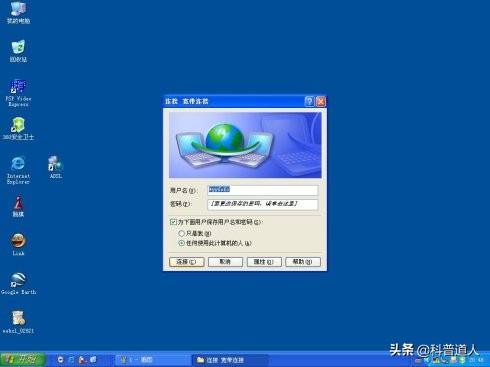The width and height of the screenshot is (490, 367).
Task: Open the Start (开始) menu
Action: coord(22,360)
